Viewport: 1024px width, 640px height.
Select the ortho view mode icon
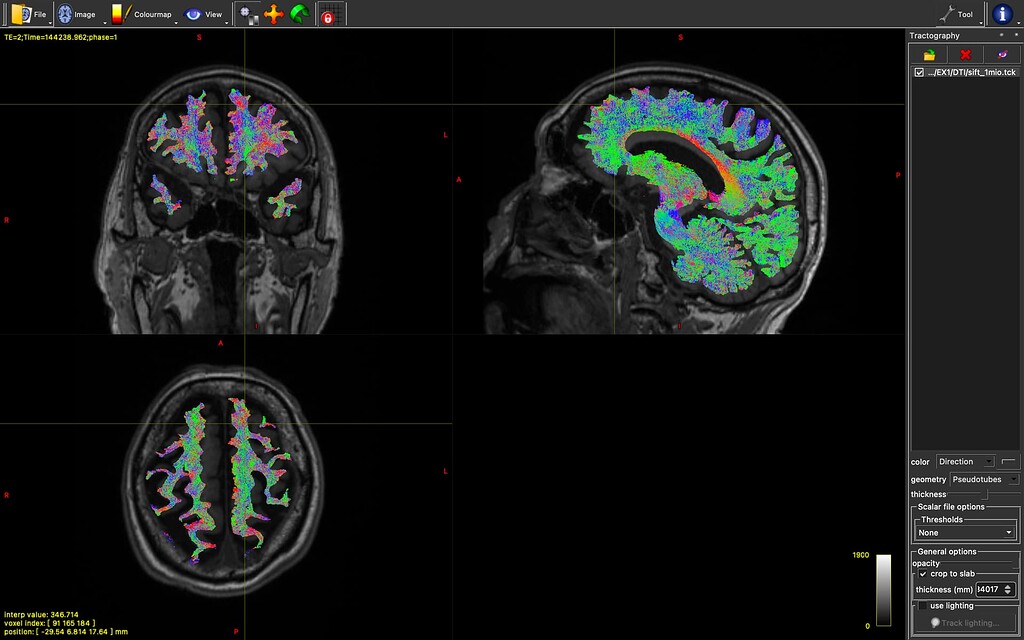(250, 14)
